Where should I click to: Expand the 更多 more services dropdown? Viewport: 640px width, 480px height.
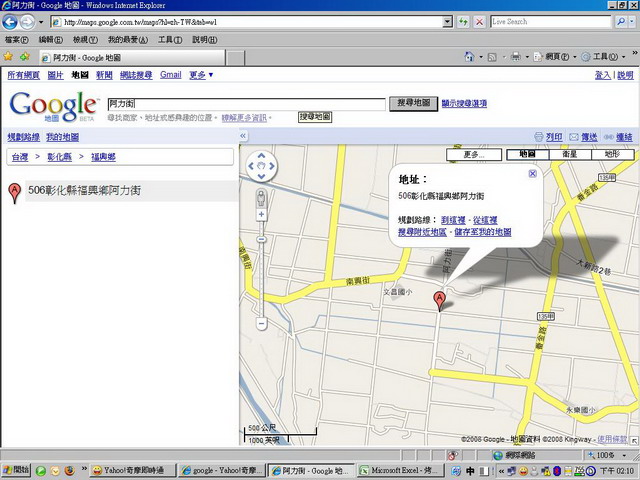201,75
